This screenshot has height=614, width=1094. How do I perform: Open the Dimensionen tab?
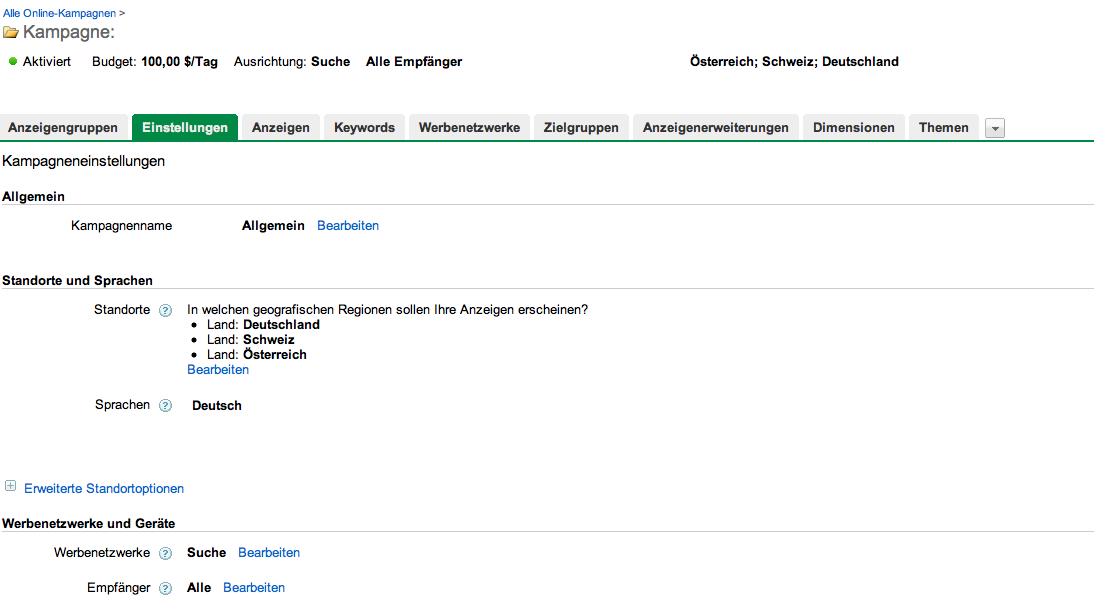tap(853, 128)
